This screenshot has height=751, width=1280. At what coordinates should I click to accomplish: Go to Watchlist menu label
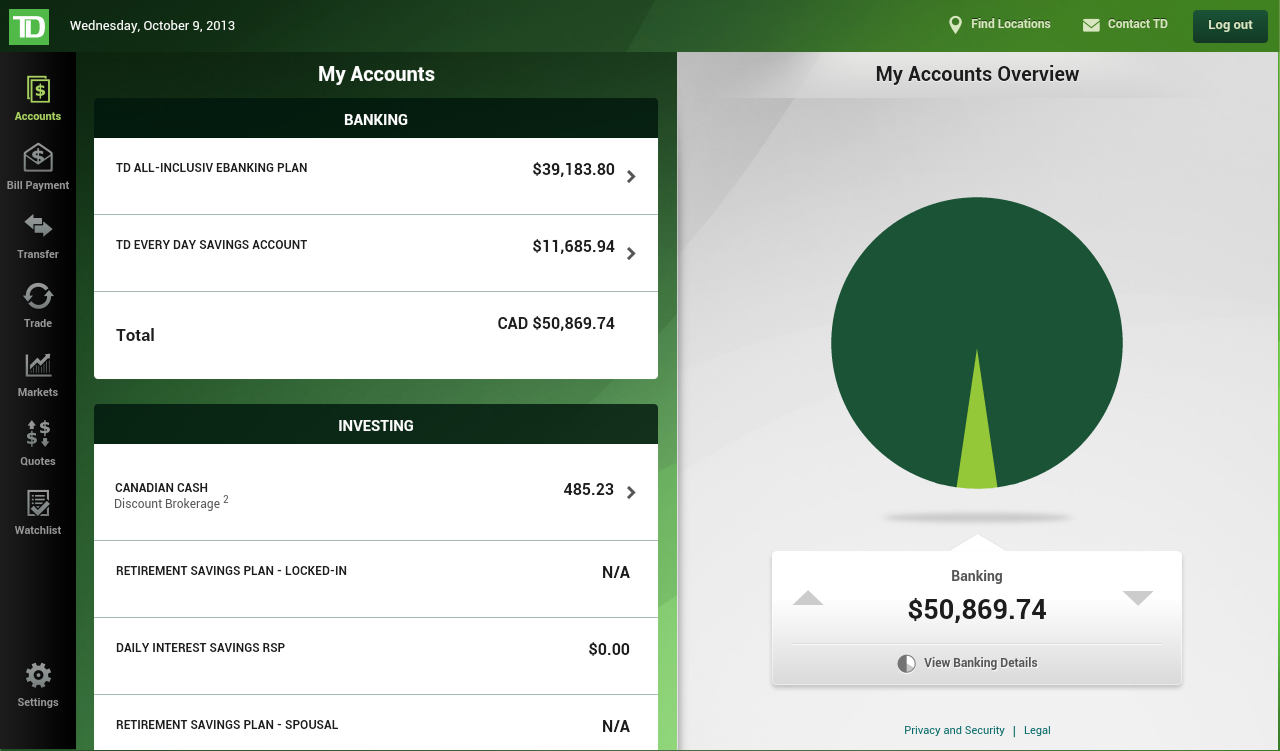click(38, 530)
